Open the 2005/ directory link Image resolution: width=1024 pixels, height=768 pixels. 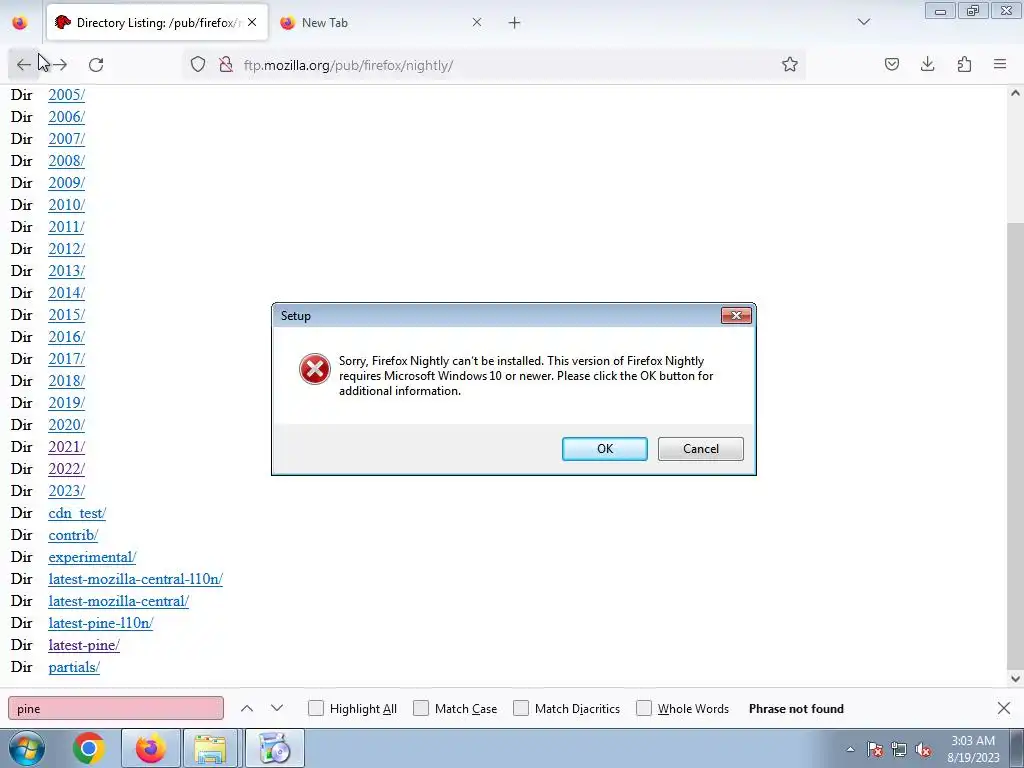click(x=67, y=95)
